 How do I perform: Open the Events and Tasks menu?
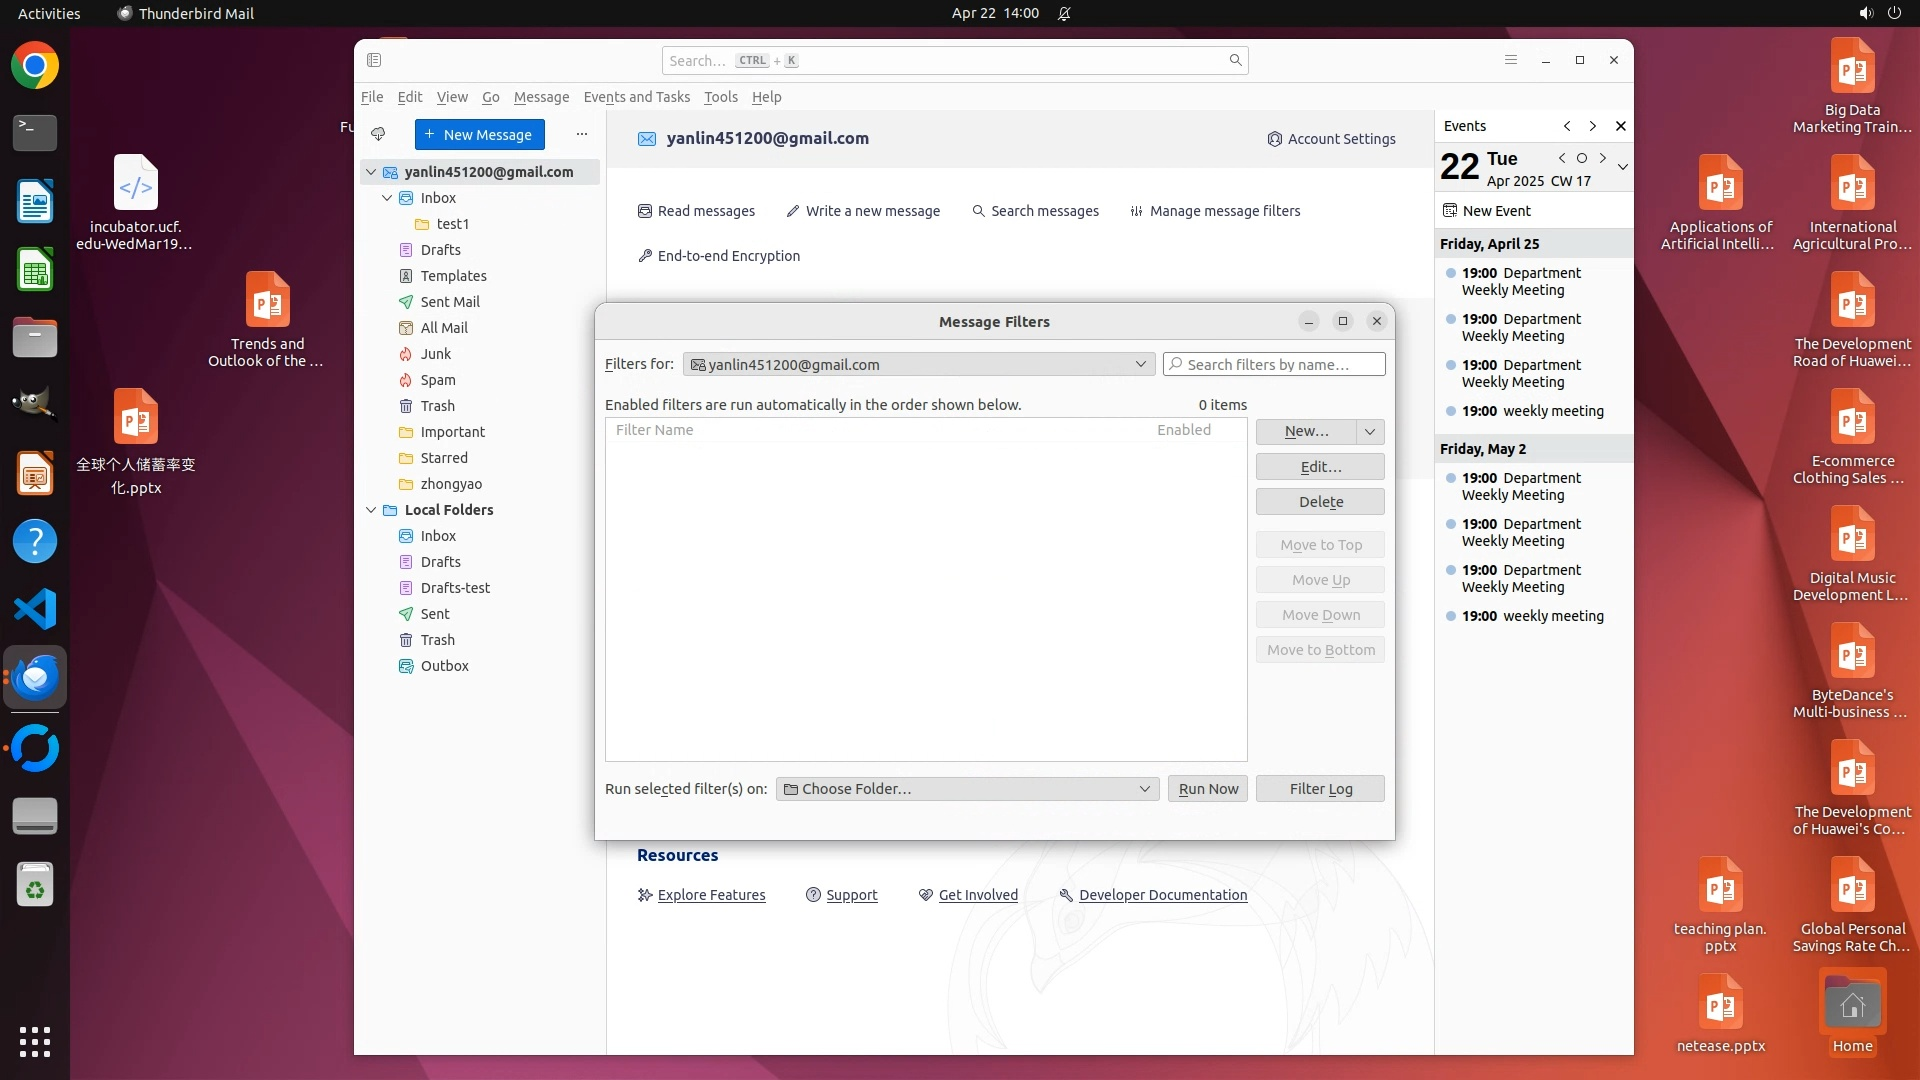point(636,97)
